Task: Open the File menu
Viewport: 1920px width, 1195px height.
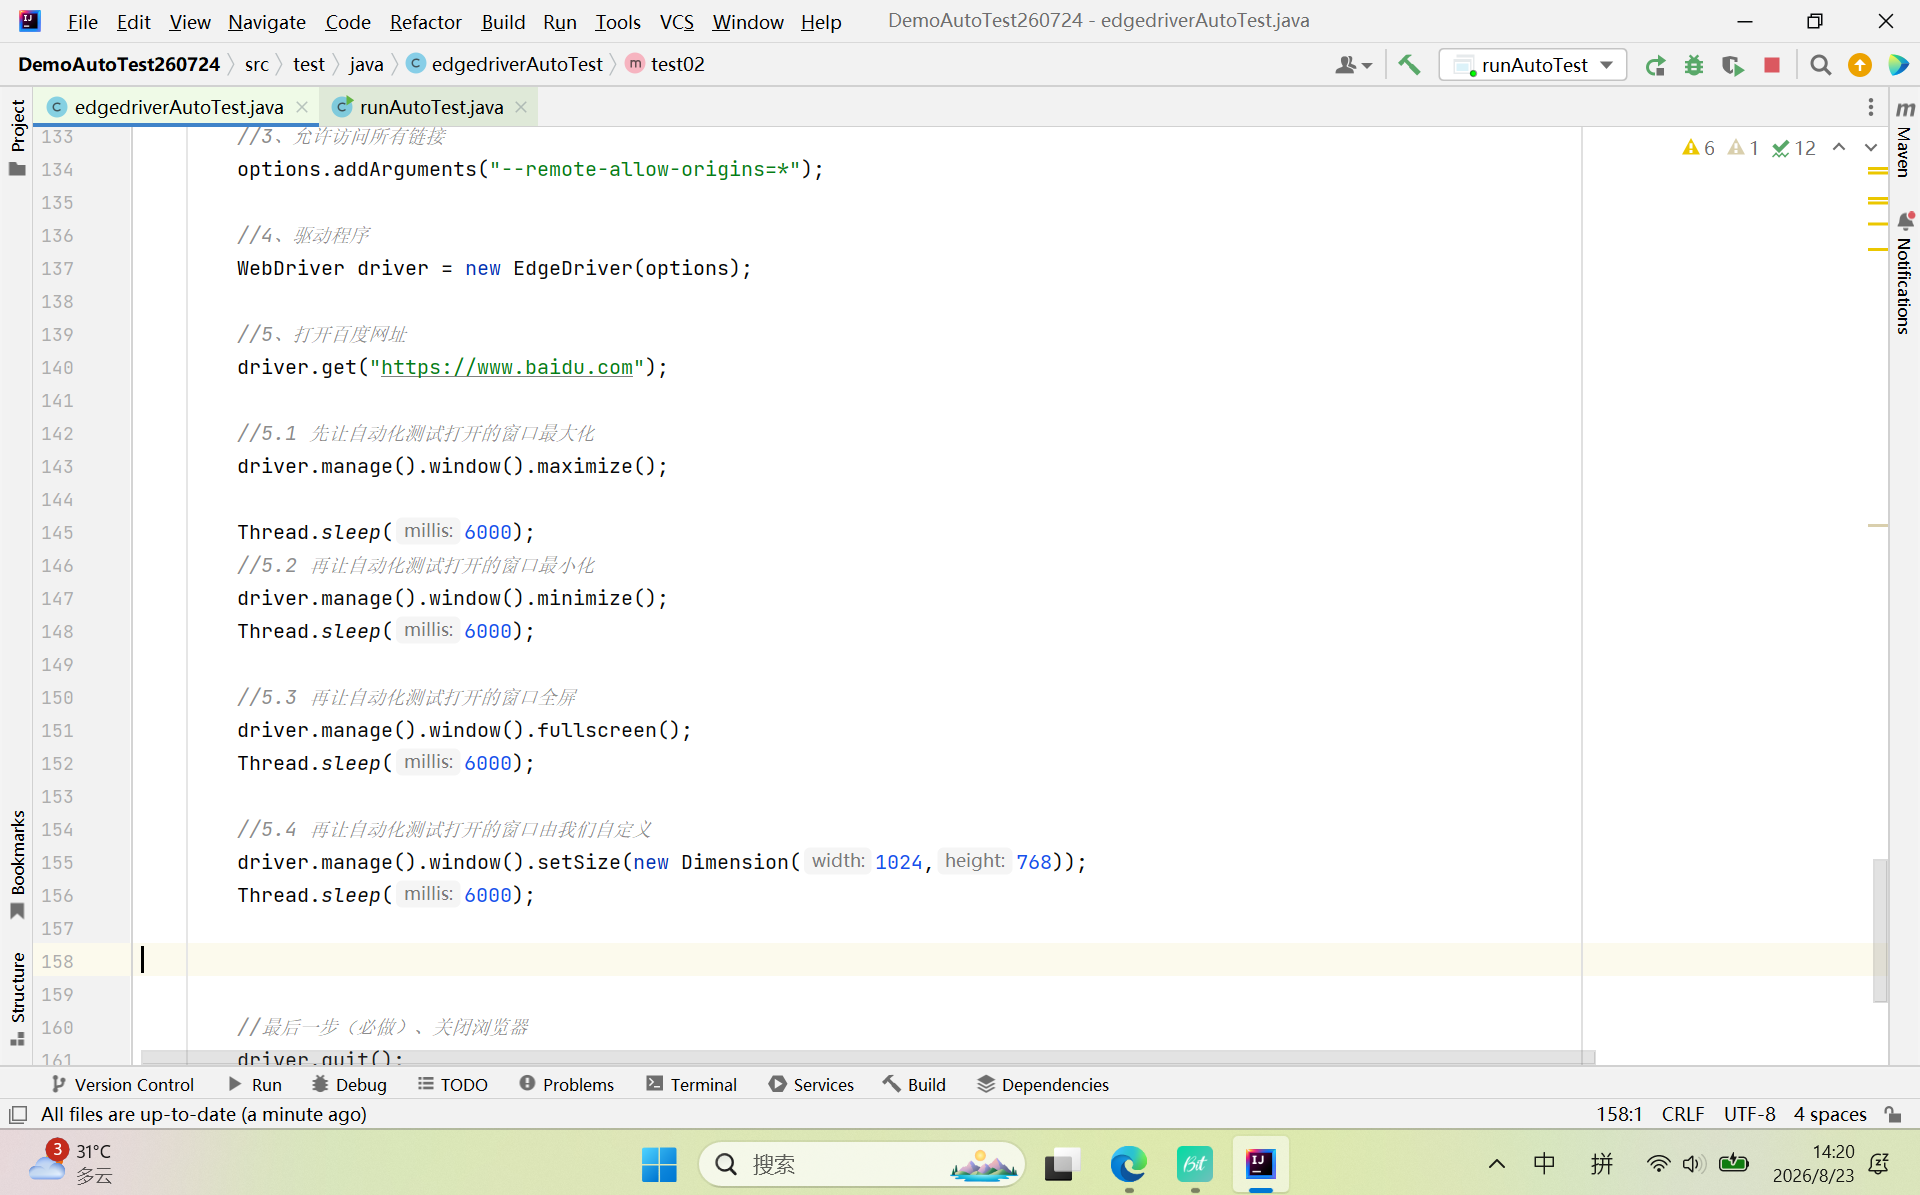Action: pyautogui.click(x=82, y=21)
